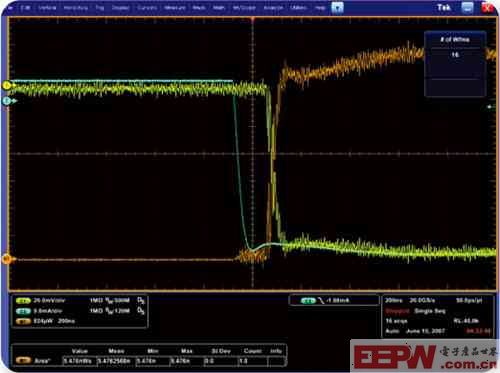Click the yellow C1 channel badge in readout
The height and width of the screenshot is (373, 500).
click(23, 301)
